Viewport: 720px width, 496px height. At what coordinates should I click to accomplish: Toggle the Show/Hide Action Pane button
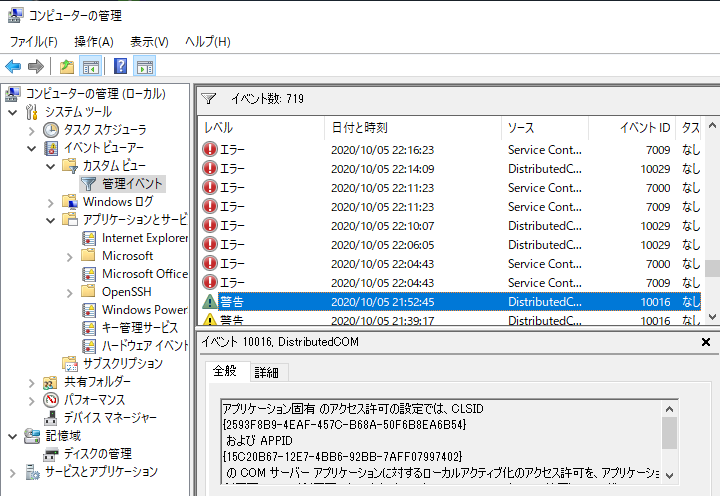(145, 67)
